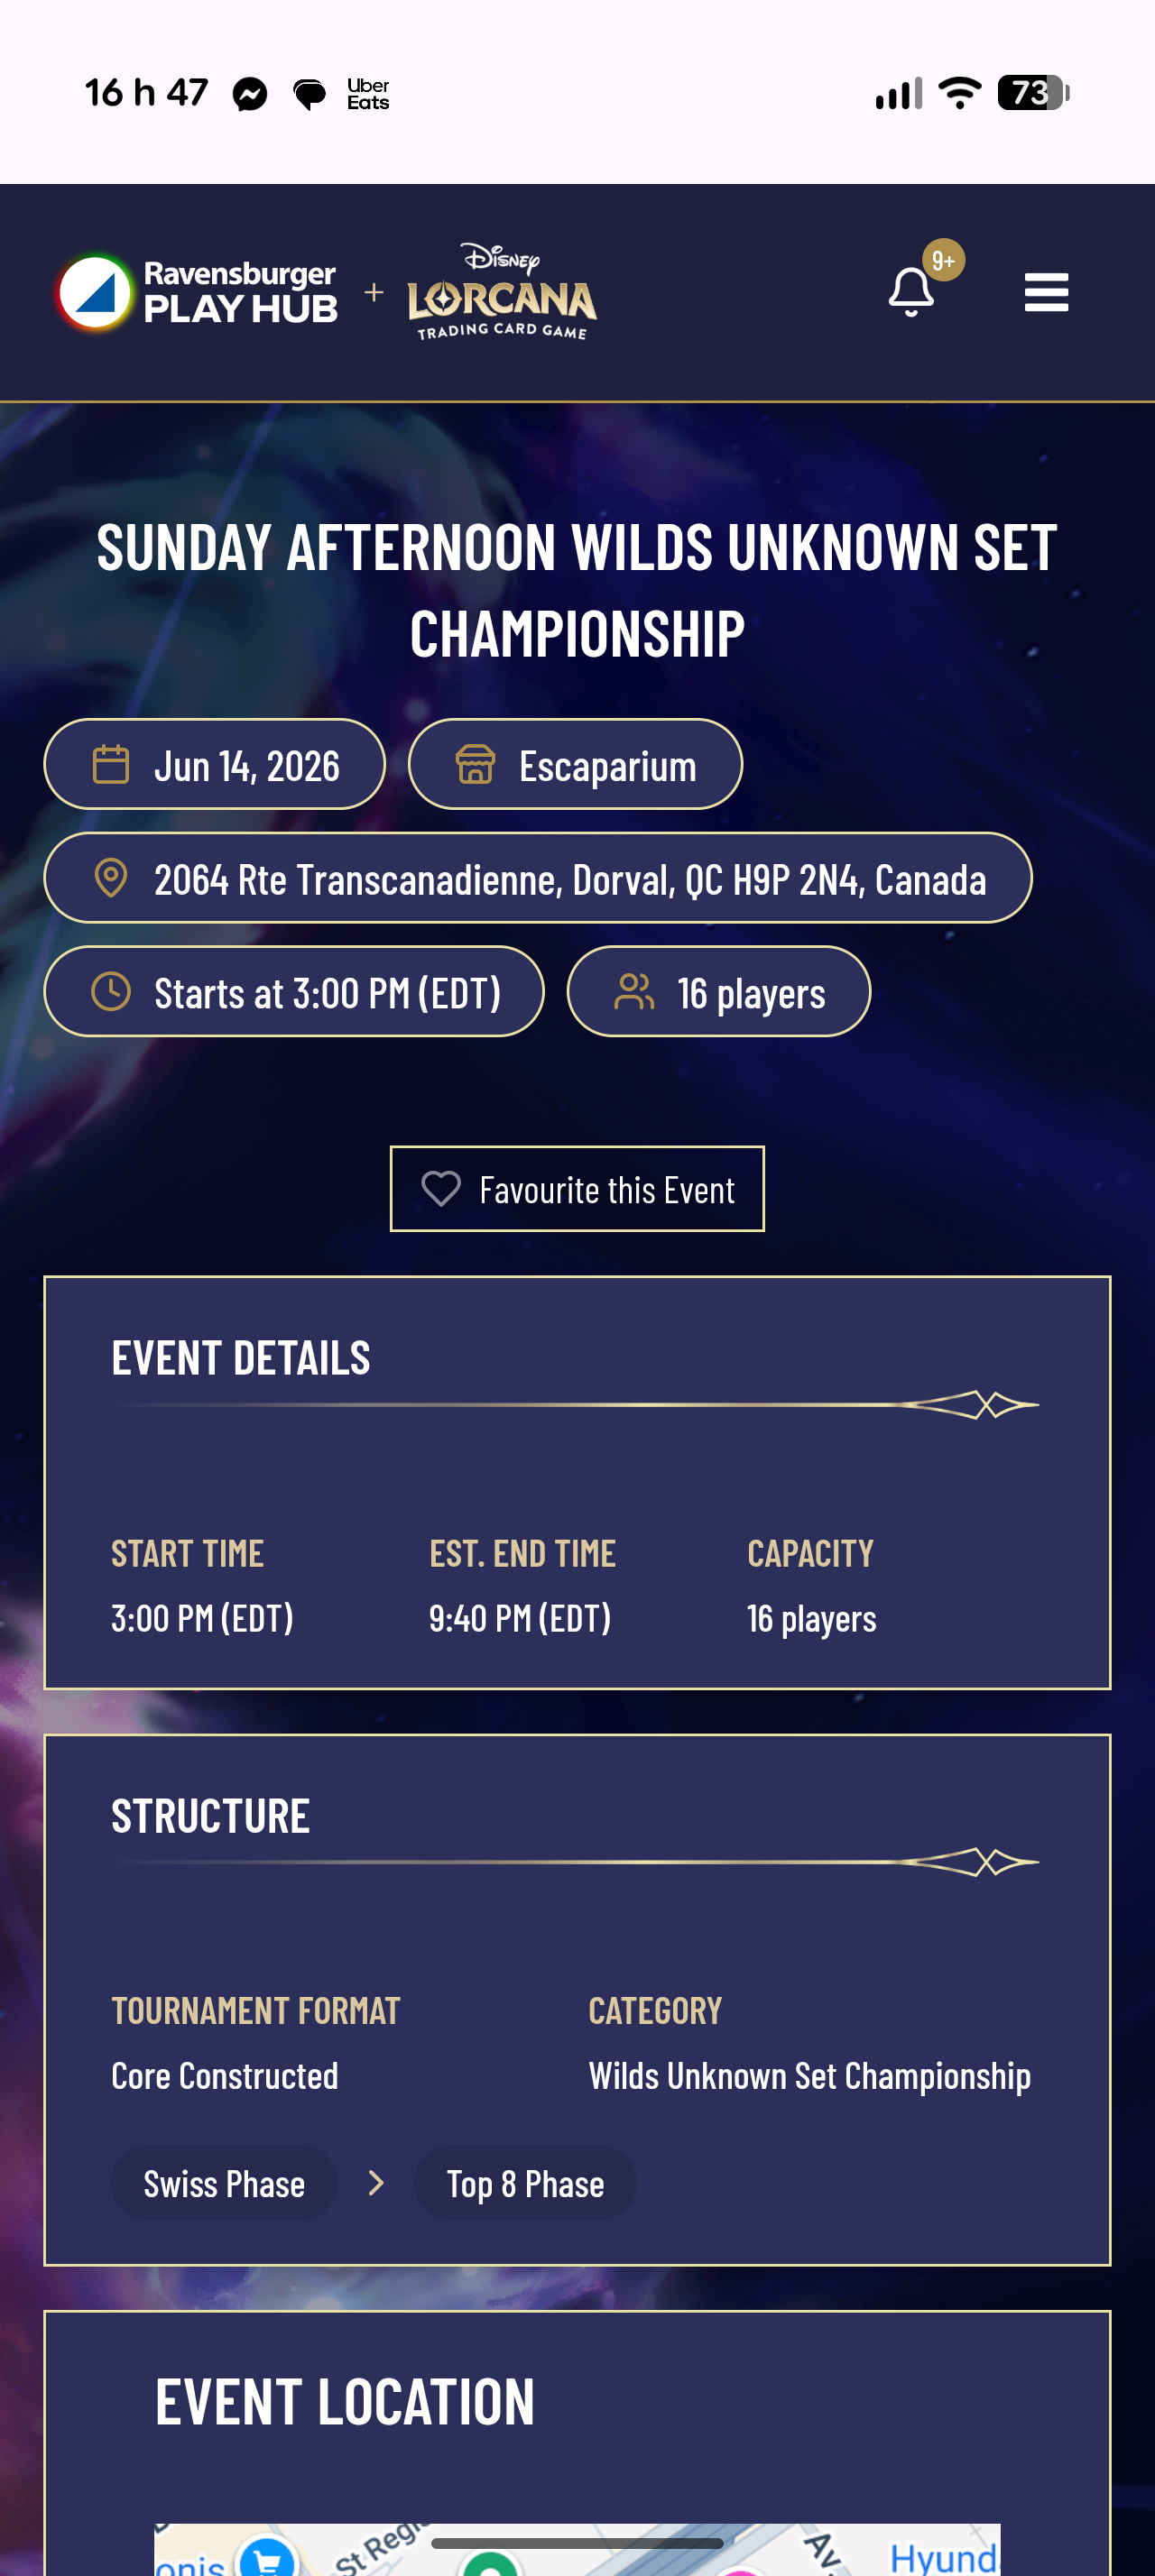
Task: Tap the 9+ notification badge
Action: coord(943,261)
